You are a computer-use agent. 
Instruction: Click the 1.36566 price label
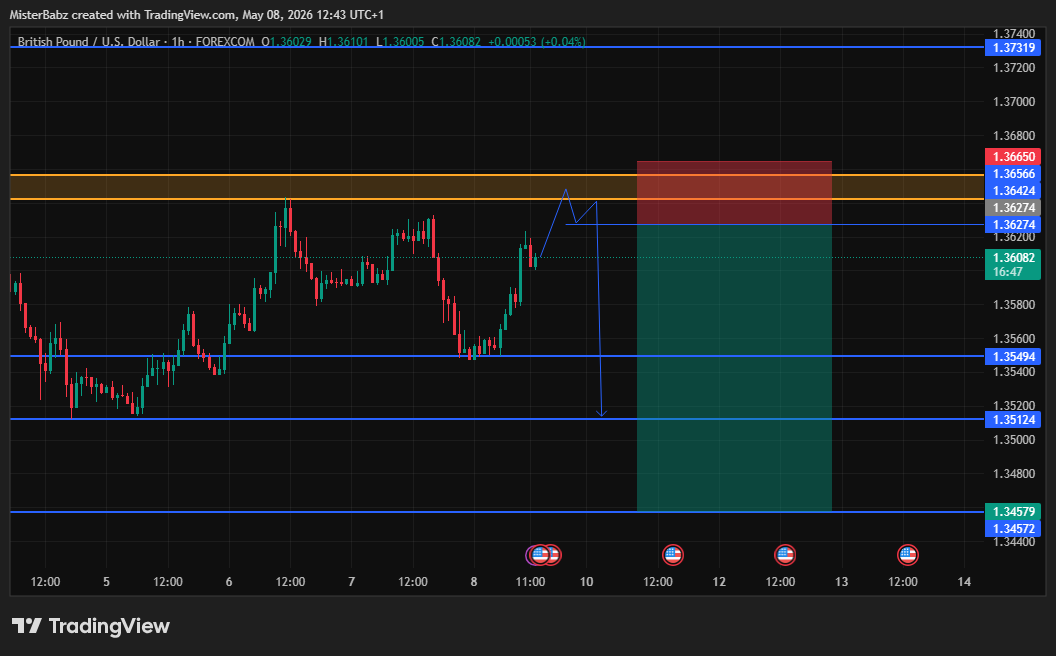1013,174
